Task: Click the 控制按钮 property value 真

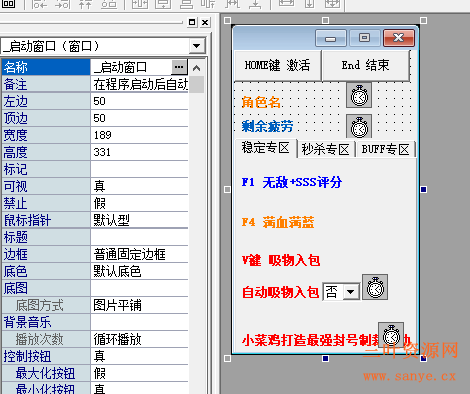Action: click(139, 356)
